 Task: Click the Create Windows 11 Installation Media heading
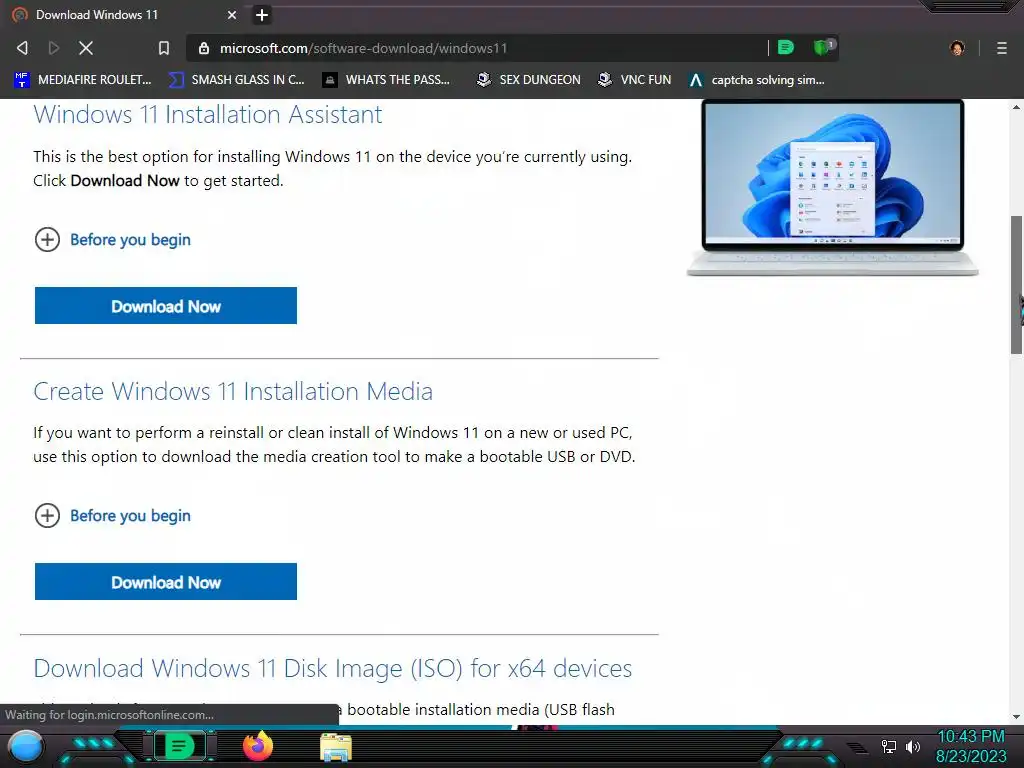233,391
